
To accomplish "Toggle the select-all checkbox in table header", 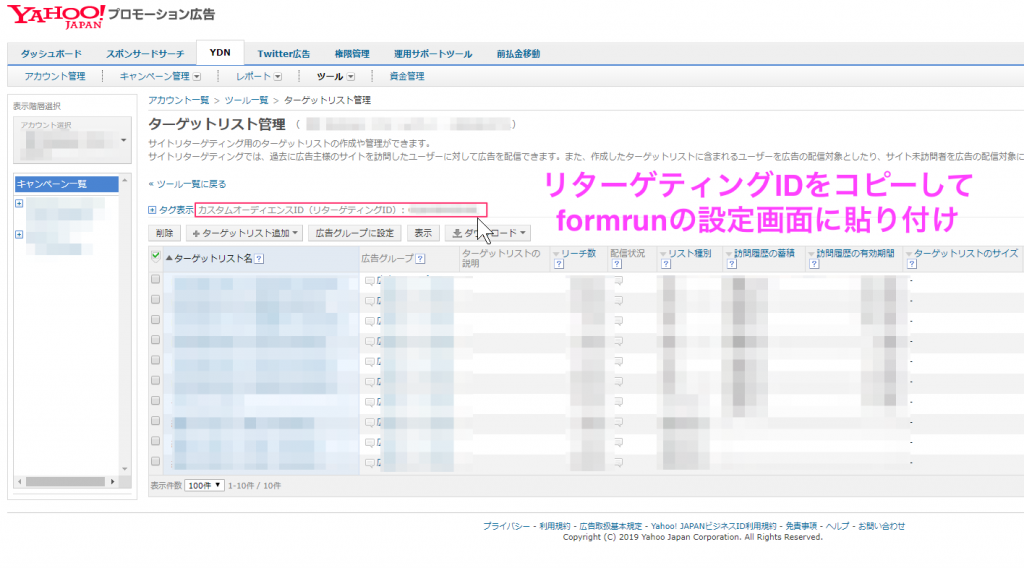I will [155, 256].
